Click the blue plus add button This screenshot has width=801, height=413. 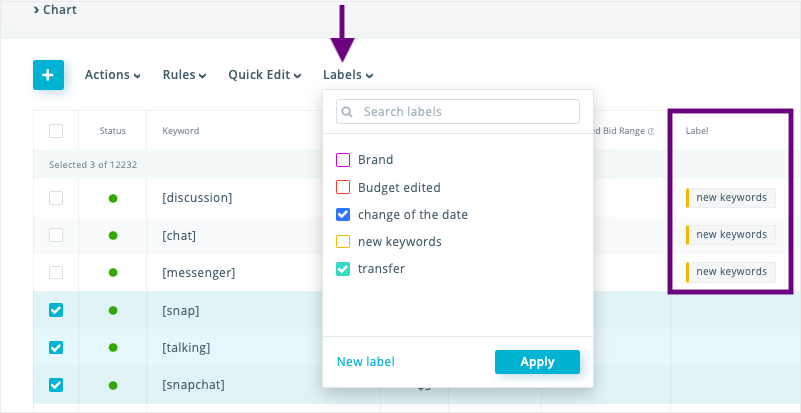click(48, 75)
